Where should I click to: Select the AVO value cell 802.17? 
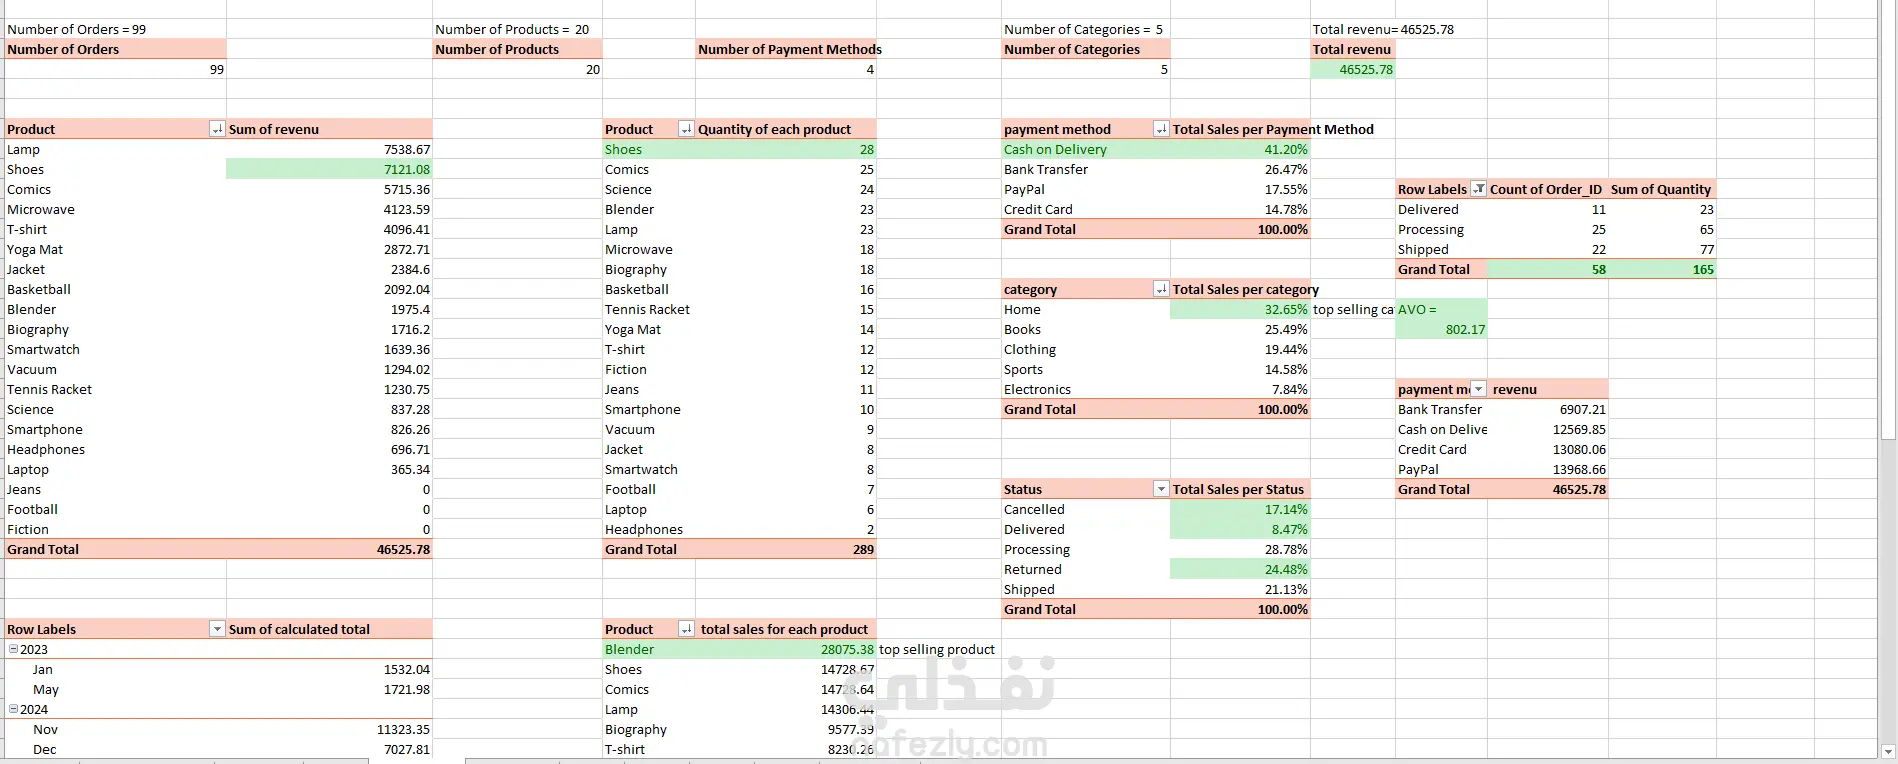coord(1441,329)
